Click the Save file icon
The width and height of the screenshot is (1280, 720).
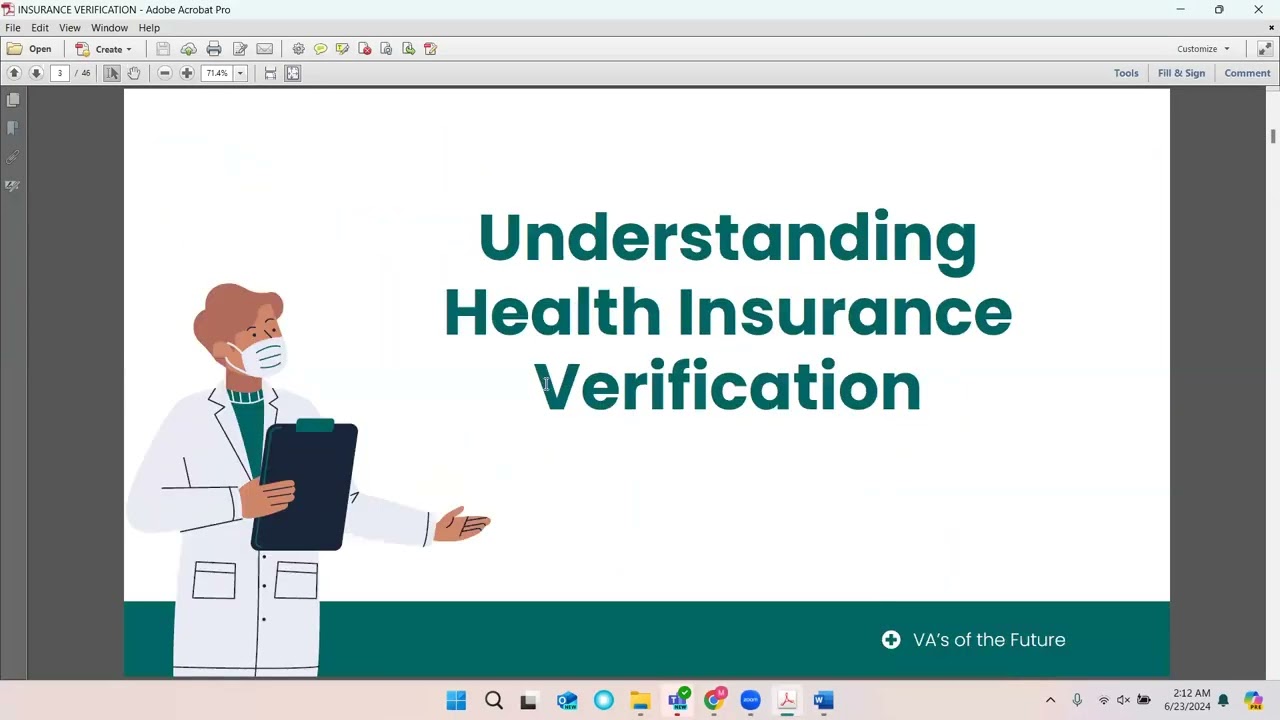163,49
